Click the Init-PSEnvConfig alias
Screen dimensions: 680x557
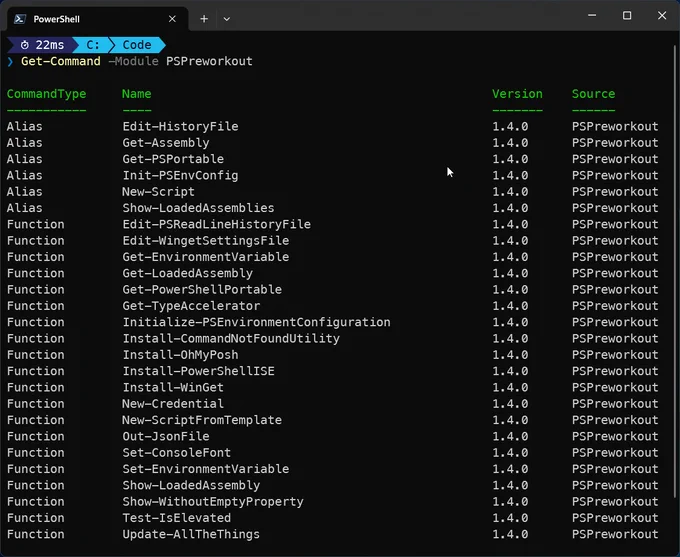pyautogui.click(x=180, y=176)
